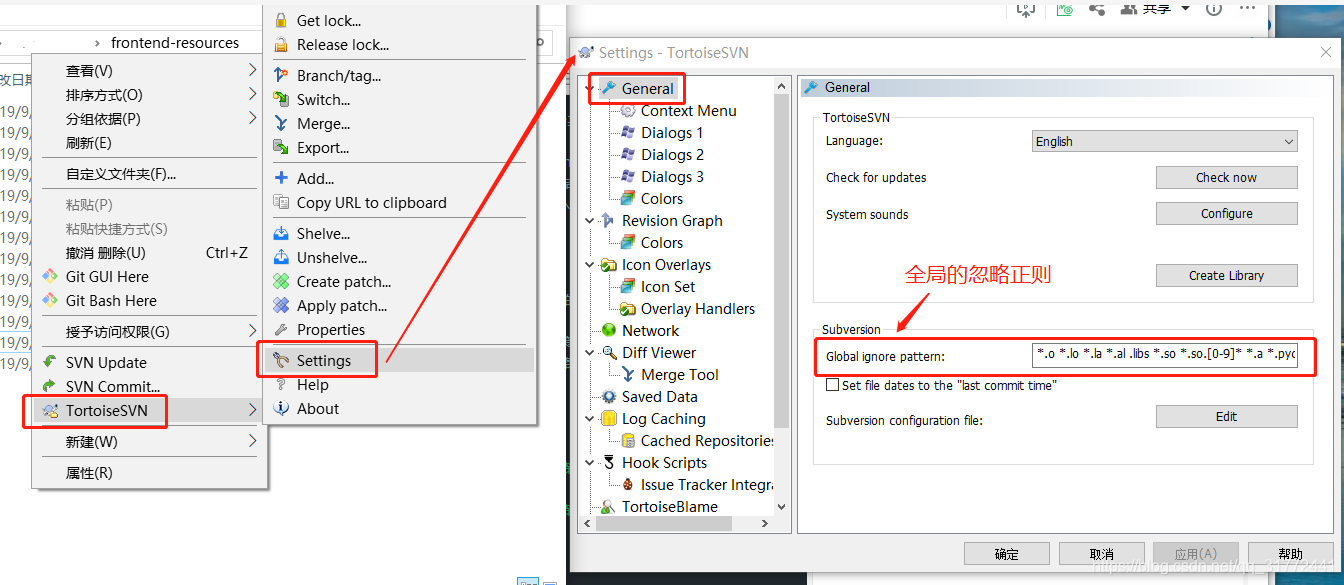Click the Configure system sounds button
Image resolution: width=1344 pixels, height=585 pixels.
click(1226, 214)
